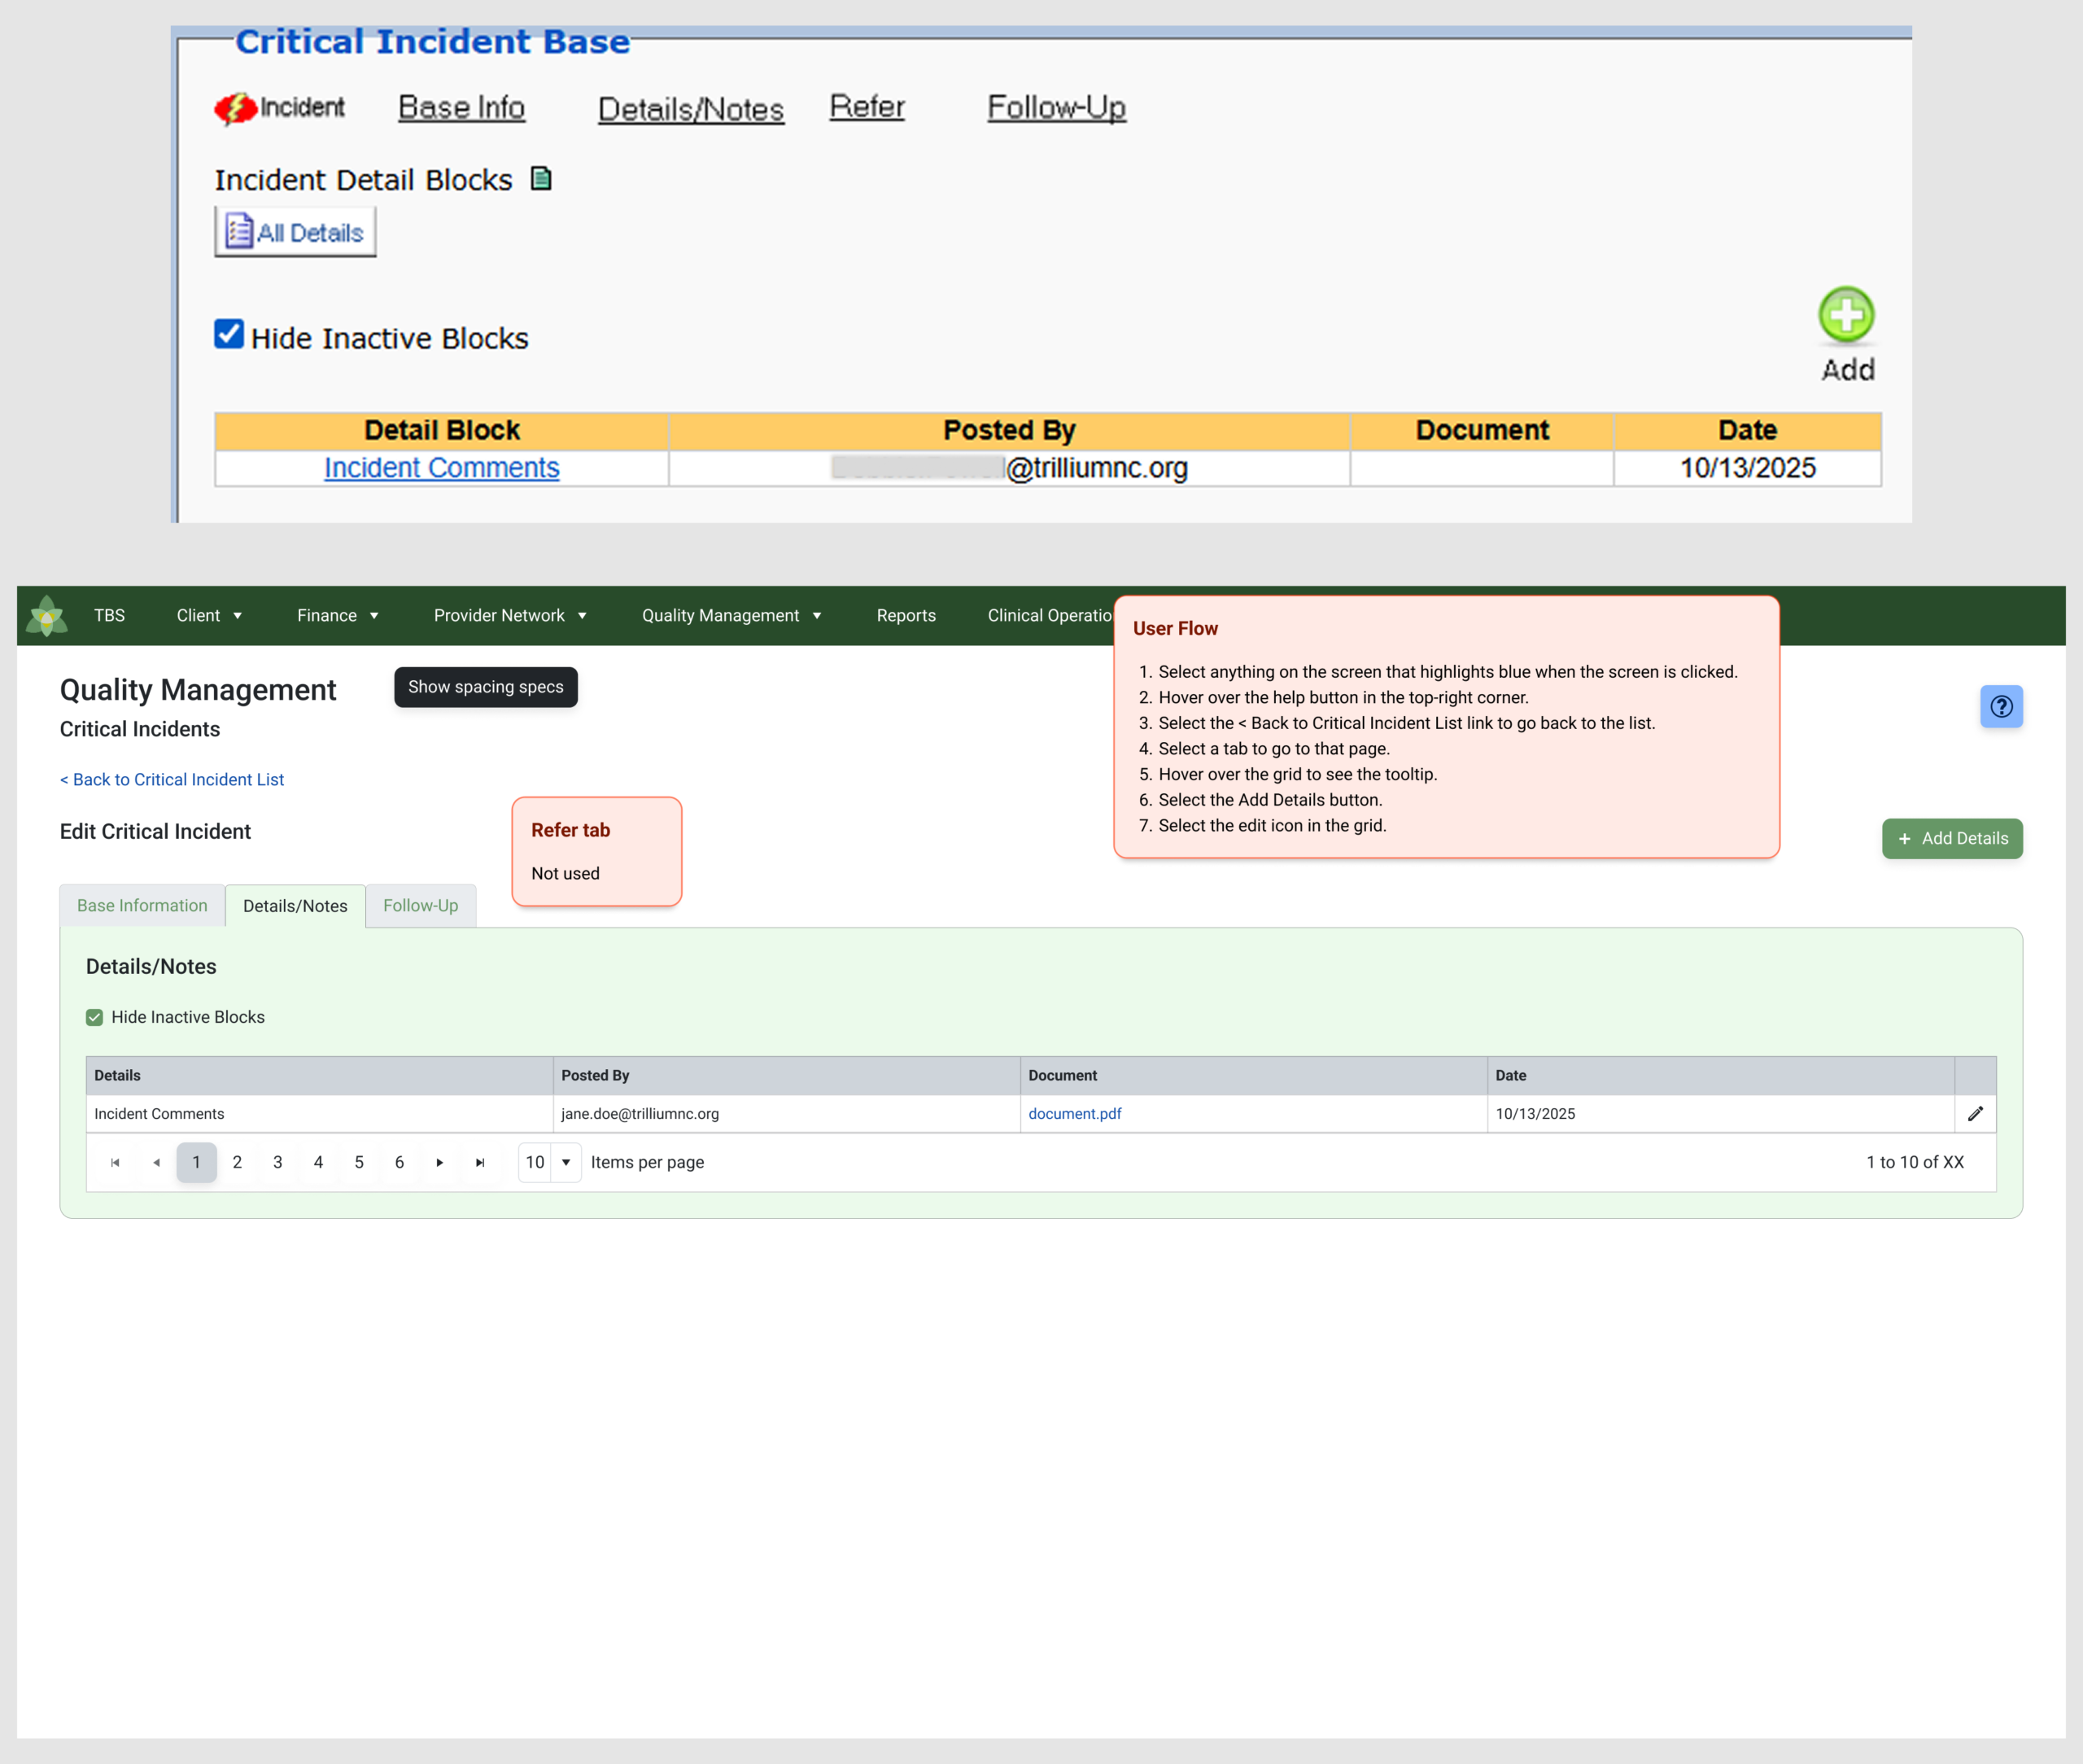
Task: Click the Add Details button
Action: (1951, 839)
